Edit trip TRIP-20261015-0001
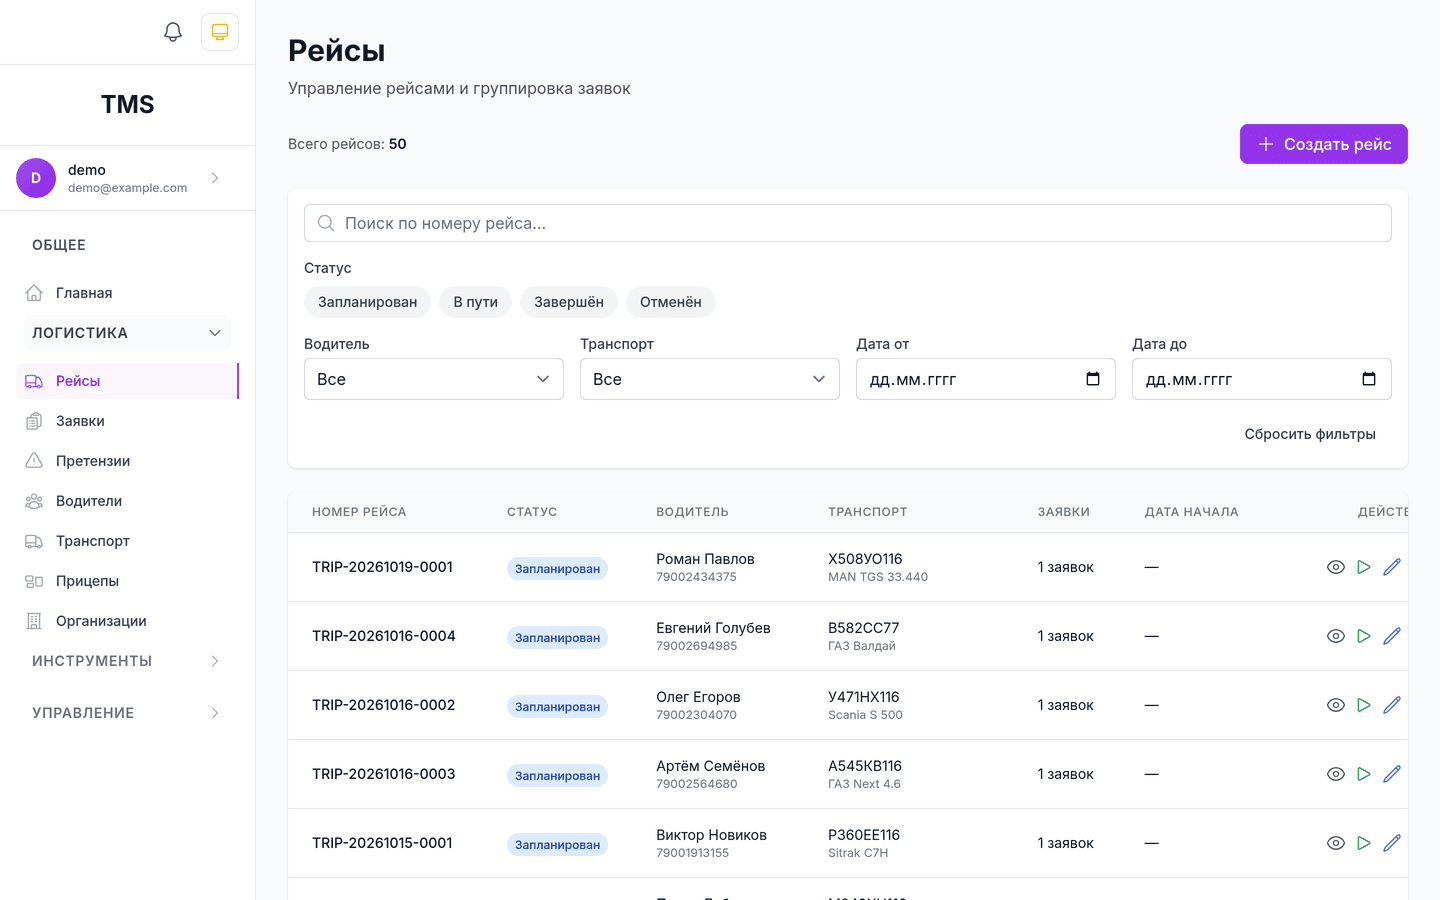The width and height of the screenshot is (1440, 900). [1392, 843]
